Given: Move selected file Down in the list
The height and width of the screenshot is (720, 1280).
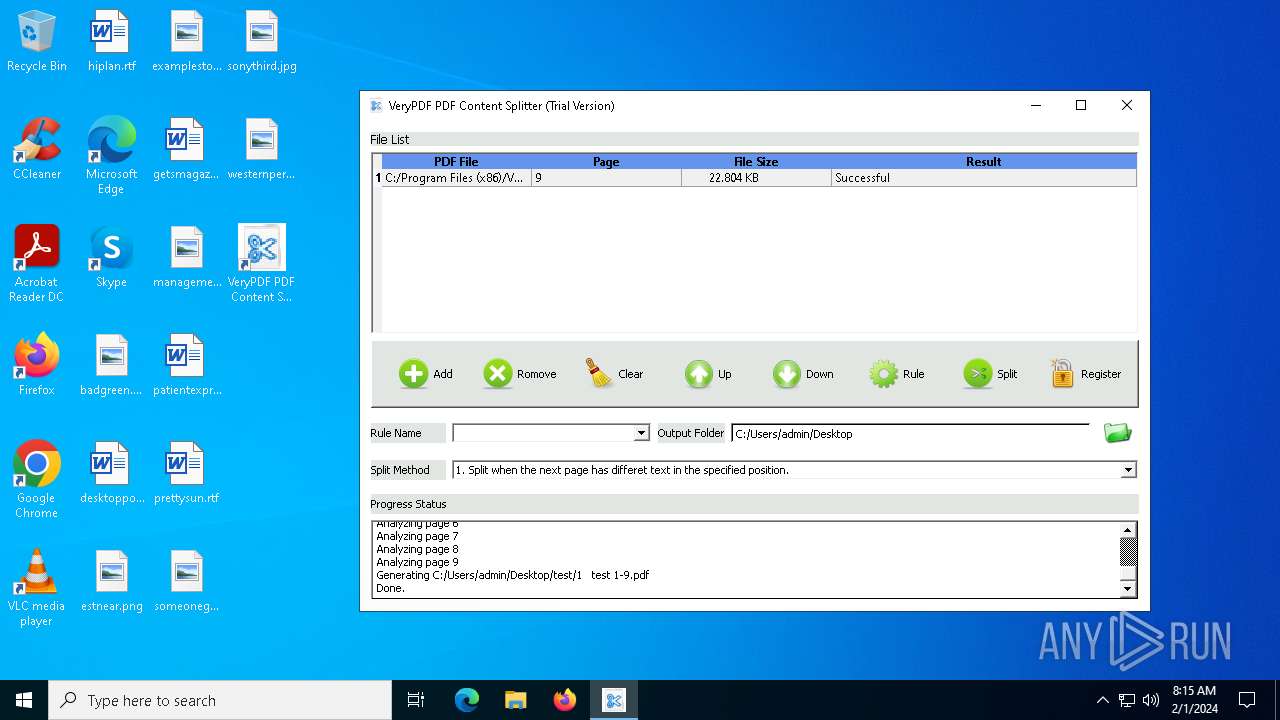Looking at the screenshot, I should click(x=802, y=374).
